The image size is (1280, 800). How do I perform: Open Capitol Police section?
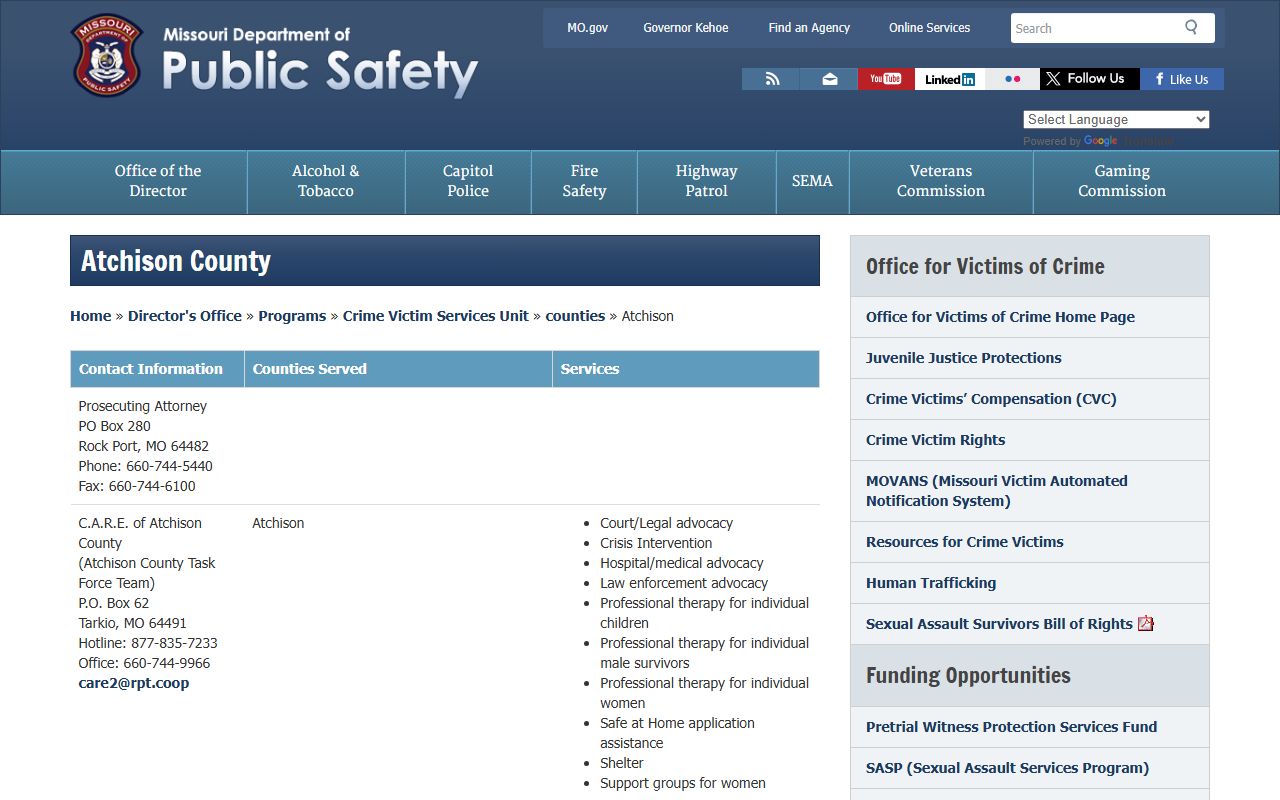coord(468,181)
